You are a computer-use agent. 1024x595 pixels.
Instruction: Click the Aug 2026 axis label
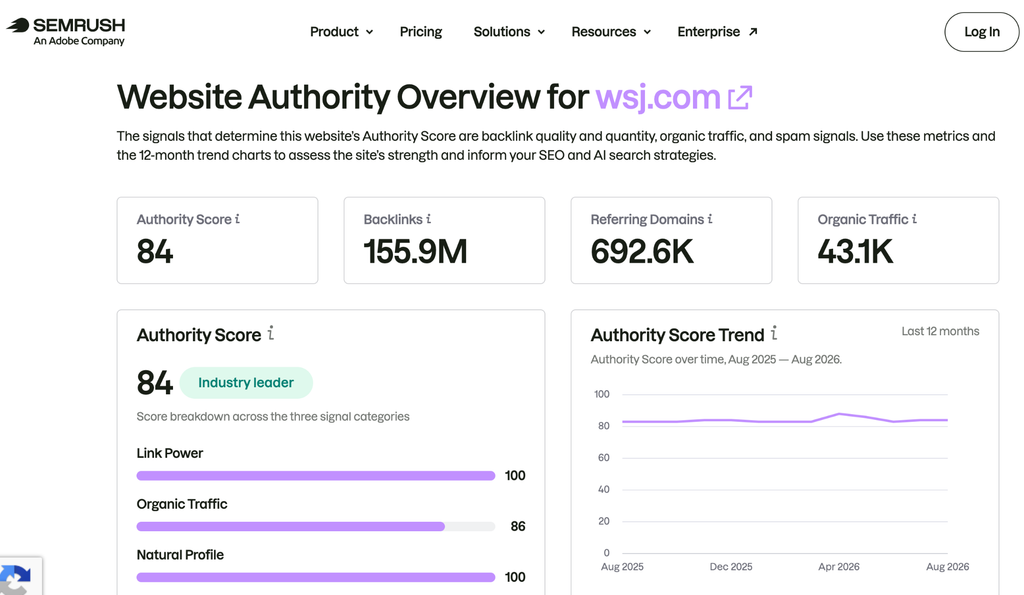(948, 567)
